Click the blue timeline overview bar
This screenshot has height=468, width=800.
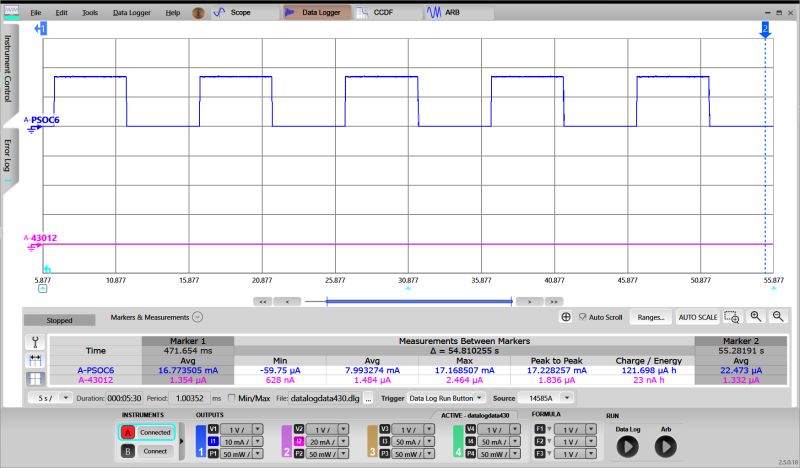tap(418, 302)
